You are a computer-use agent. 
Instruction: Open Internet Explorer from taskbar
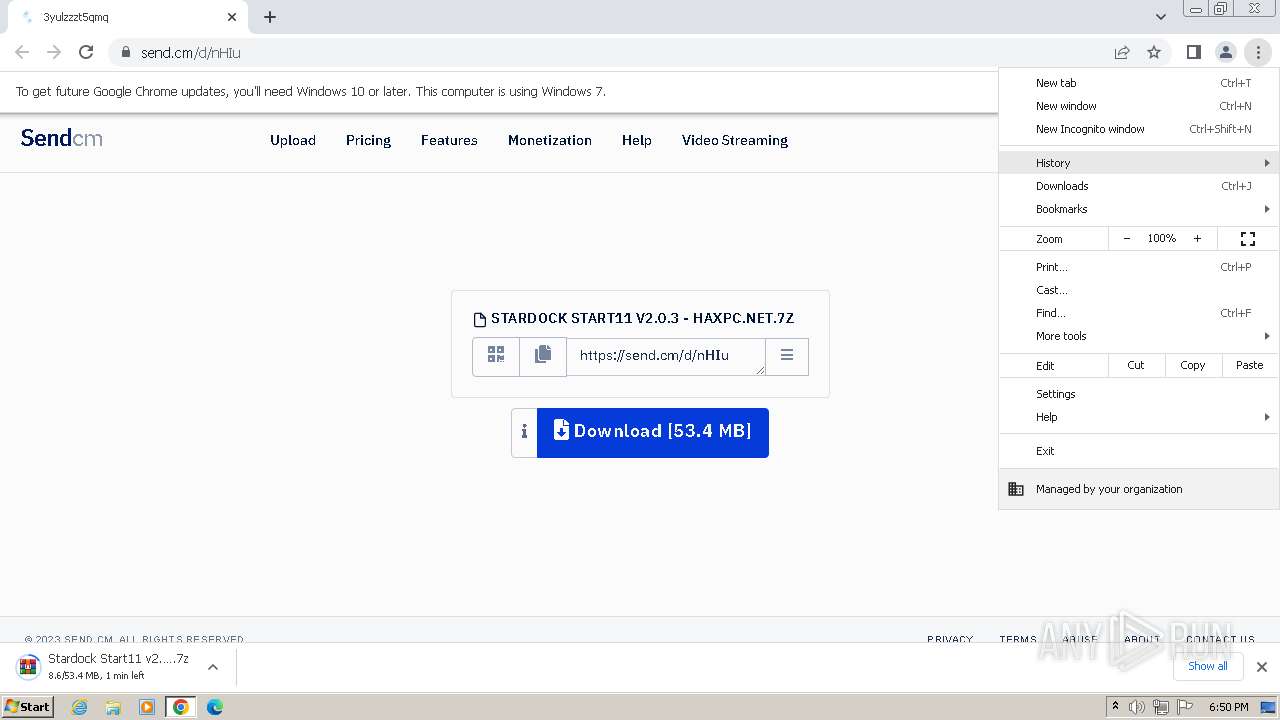(x=80, y=707)
